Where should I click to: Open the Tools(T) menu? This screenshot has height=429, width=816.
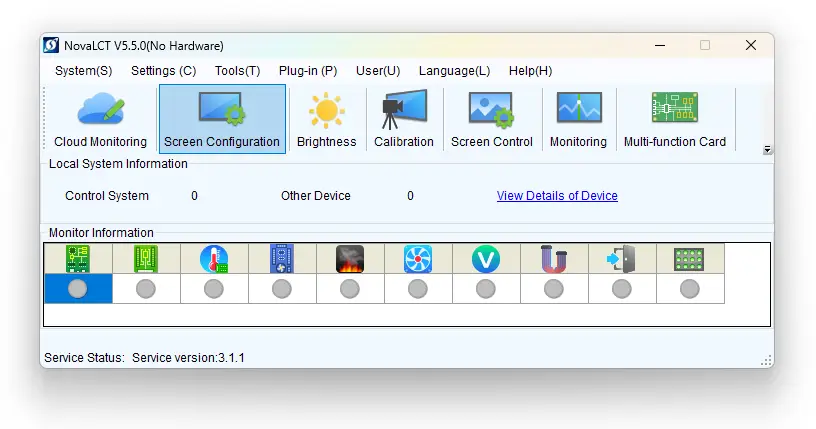point(237,71)
